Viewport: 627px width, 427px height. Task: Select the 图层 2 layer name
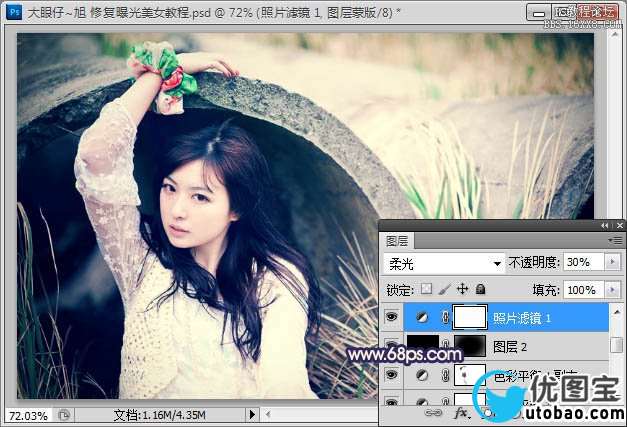(x=510, y=347)
